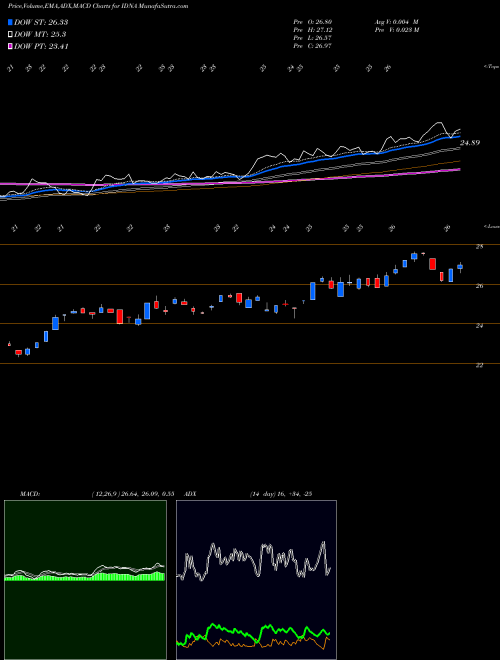Screen dimensions: 500x660
Task: Click the blue DOW ST legend swatch
Action: pyautogui.click(x=10, y=22)
